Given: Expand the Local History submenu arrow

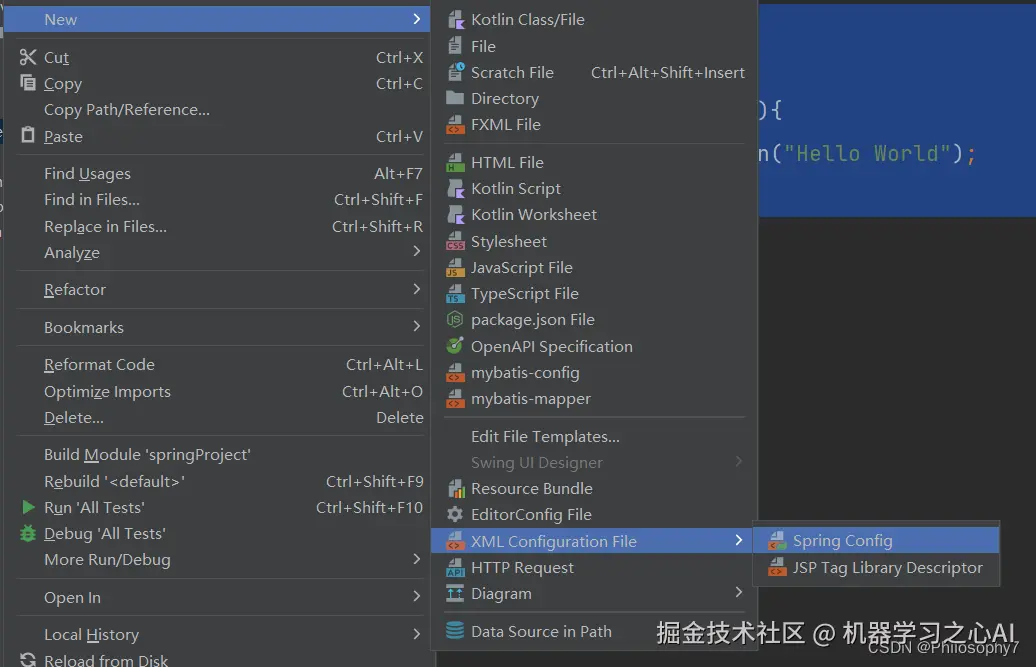Looking at the screenshot, I should pyautogui.click(x=416, y=634).
